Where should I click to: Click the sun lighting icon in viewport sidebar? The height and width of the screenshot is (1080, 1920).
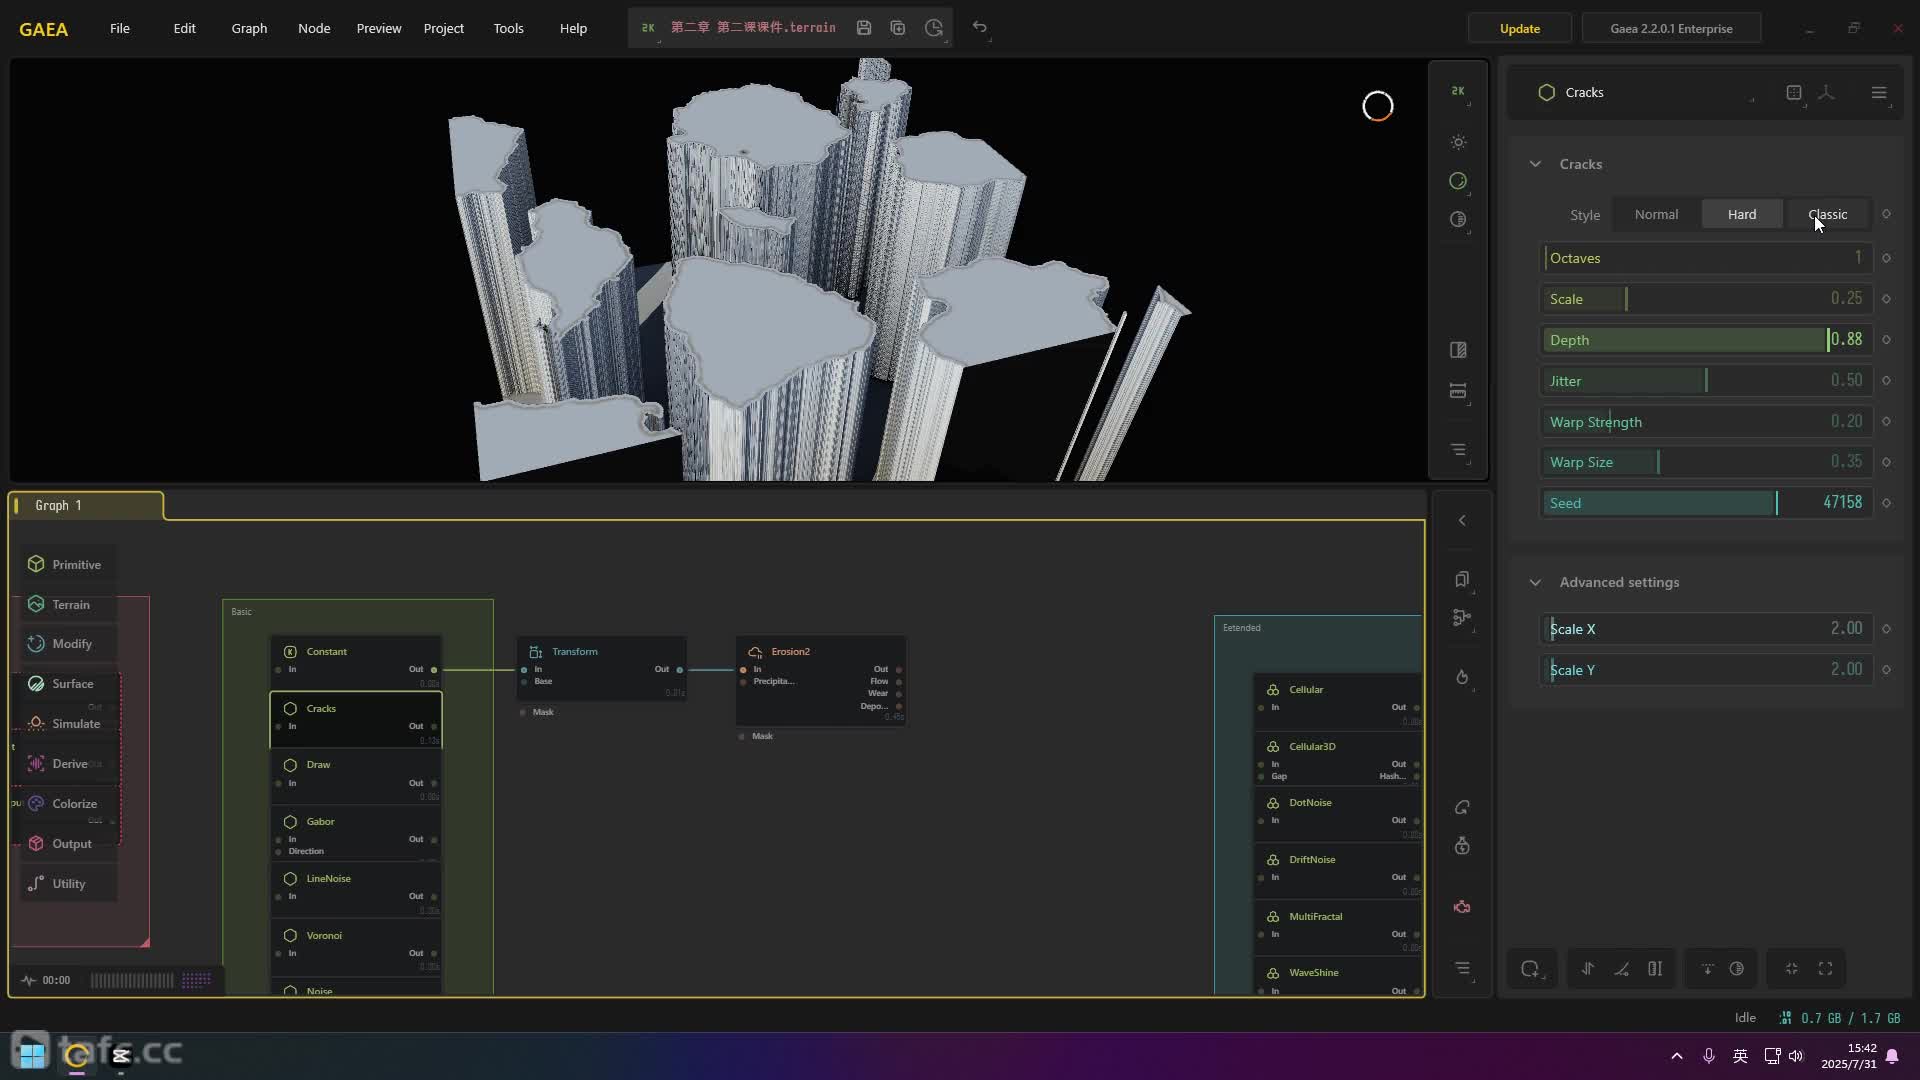tap(1458, 142)
